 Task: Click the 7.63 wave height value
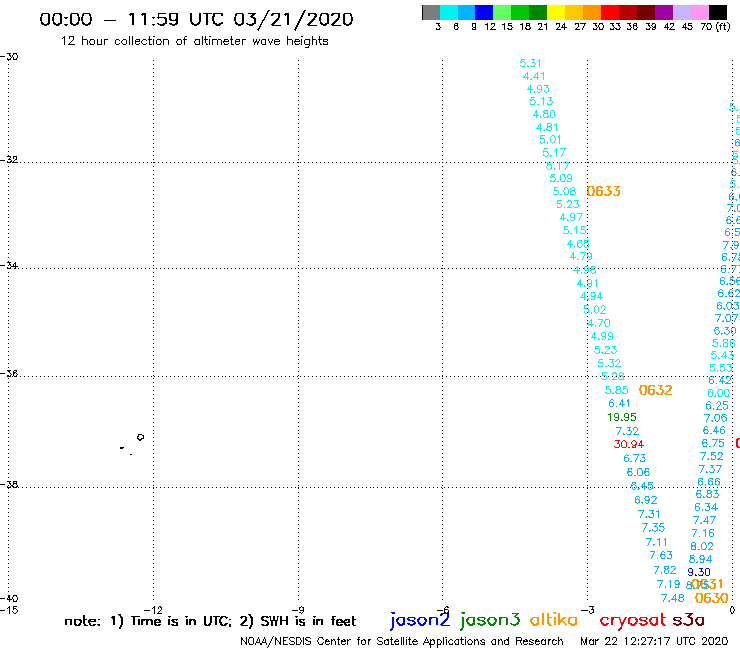661,555
